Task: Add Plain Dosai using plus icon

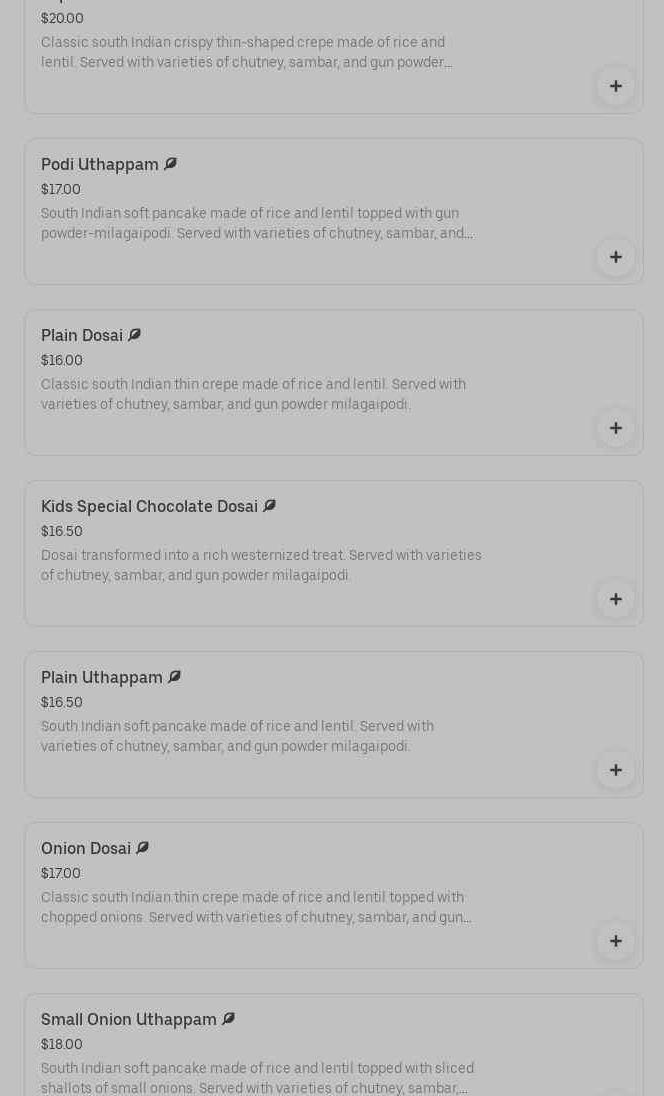Action: pyautogui.click(x=615, y=428)
